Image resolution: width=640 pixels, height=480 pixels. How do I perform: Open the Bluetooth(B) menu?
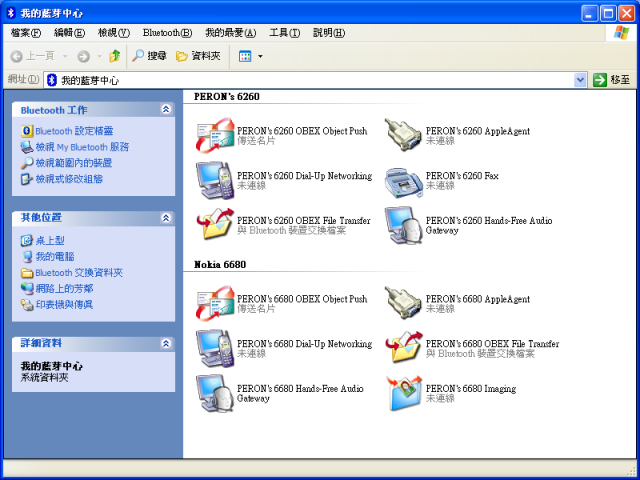167,33
